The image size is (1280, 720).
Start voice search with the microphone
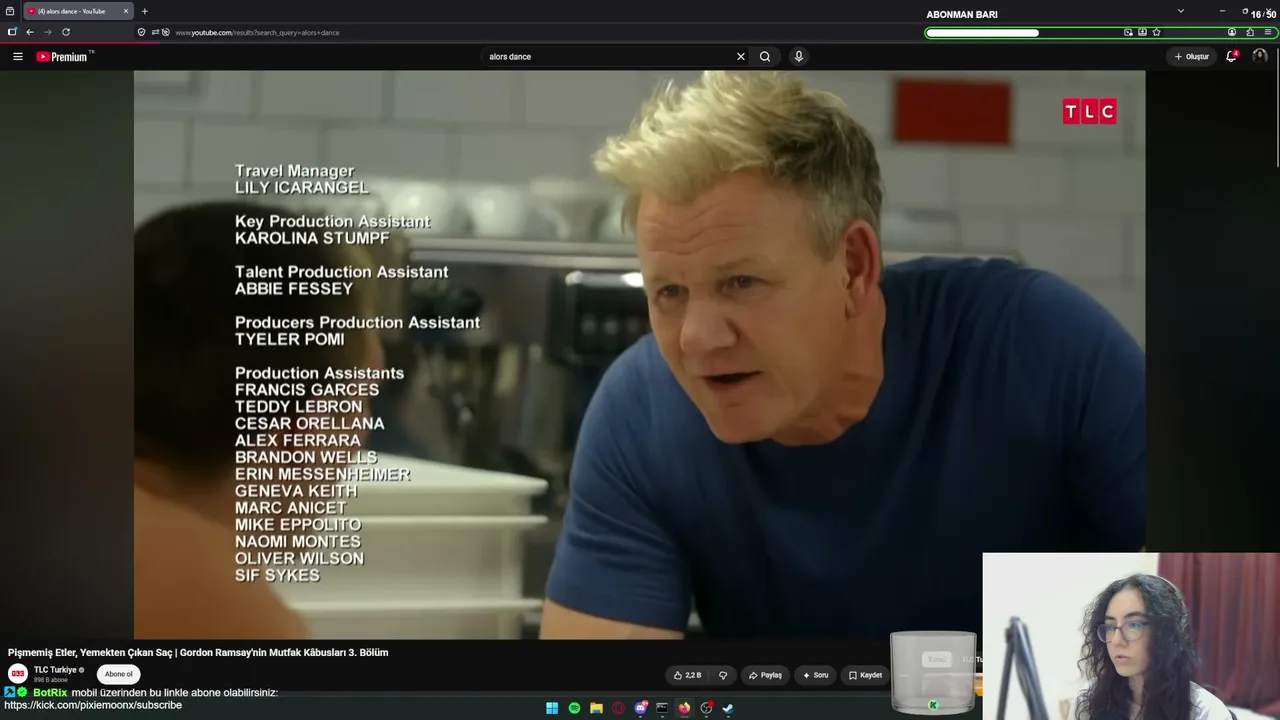798,57
